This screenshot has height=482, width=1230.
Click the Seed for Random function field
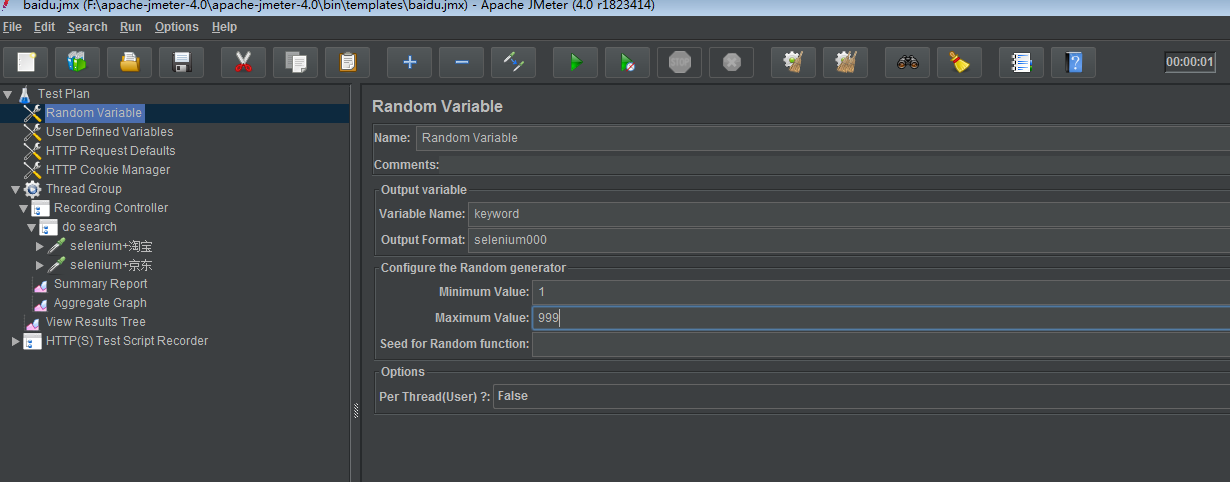tap(880, 344)
